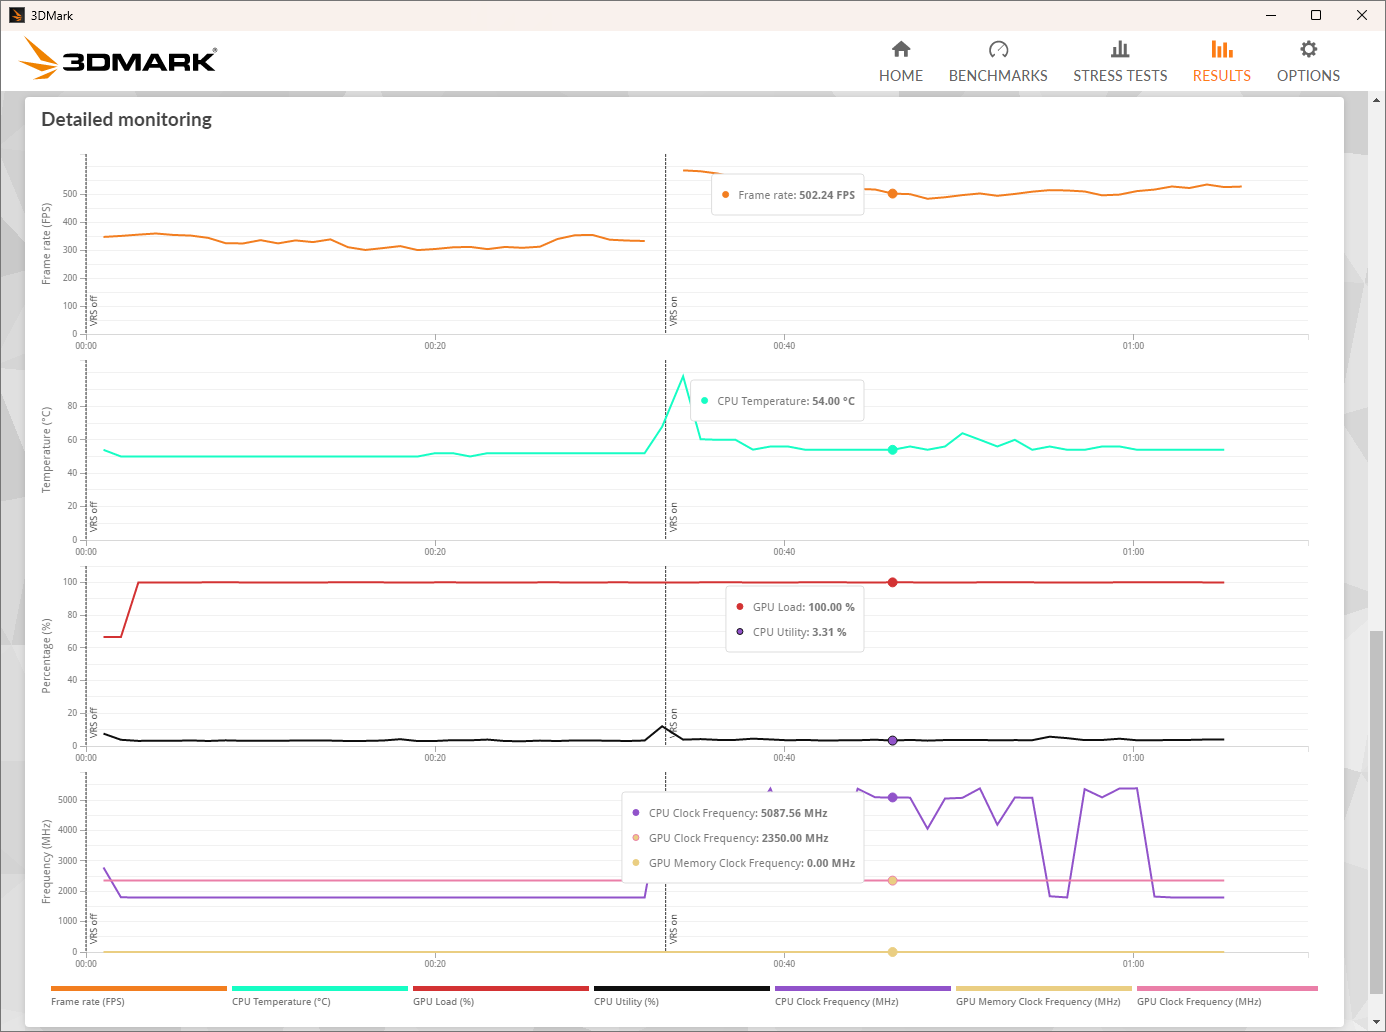Click the red GPU Load data point marker
Image resolution: width=1386 pixels, height=1032 pixels.
pyautogui.click(x=893, y=582)
